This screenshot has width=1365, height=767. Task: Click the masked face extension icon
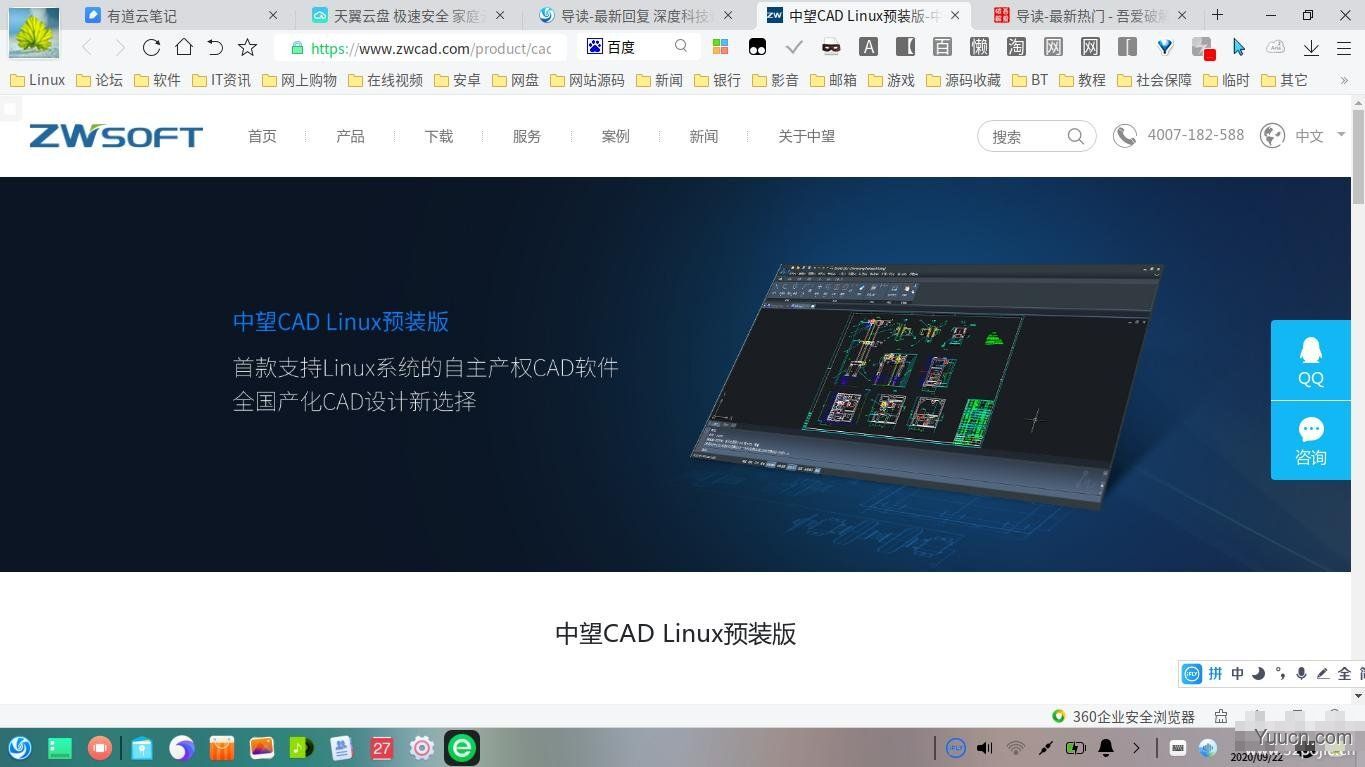point(831,47)
